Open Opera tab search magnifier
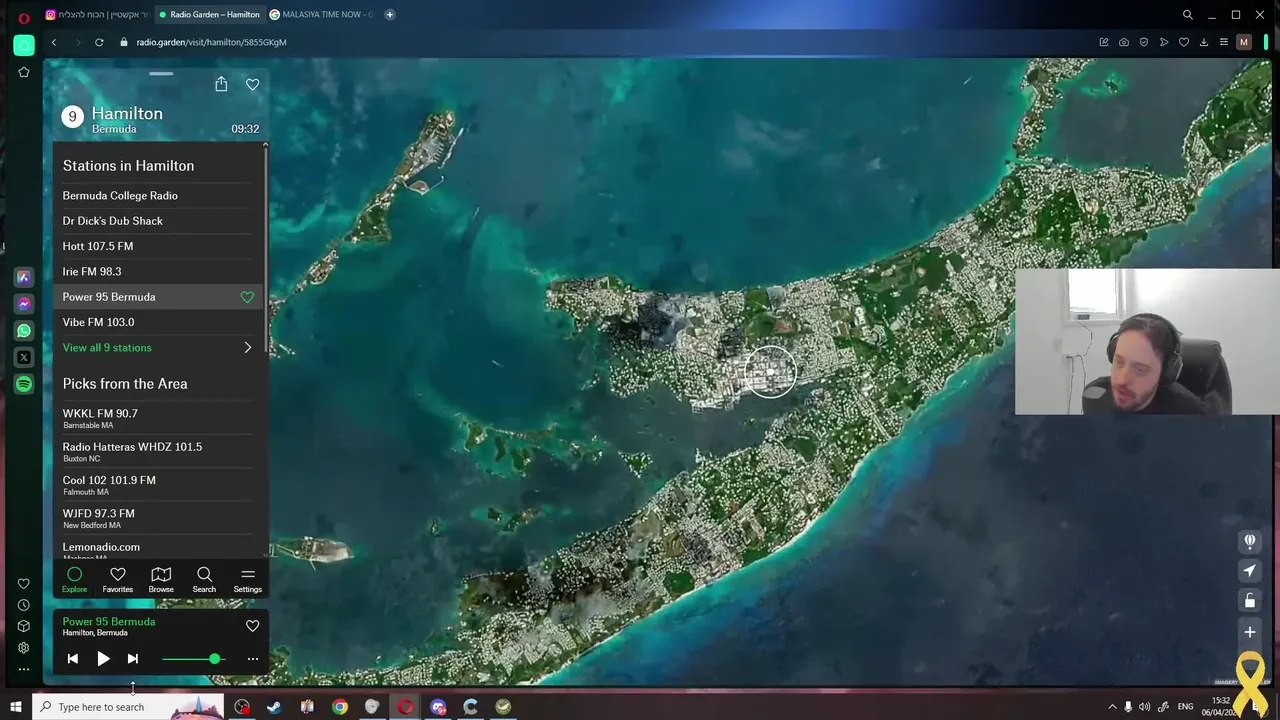 click(x=1187, y=15)
